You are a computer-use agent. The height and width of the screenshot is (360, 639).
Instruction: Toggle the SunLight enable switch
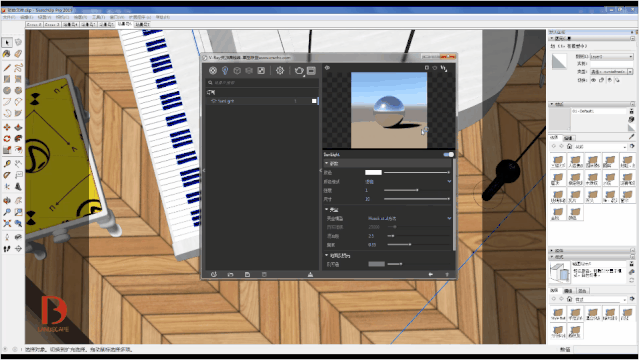[x=449, y=155]
